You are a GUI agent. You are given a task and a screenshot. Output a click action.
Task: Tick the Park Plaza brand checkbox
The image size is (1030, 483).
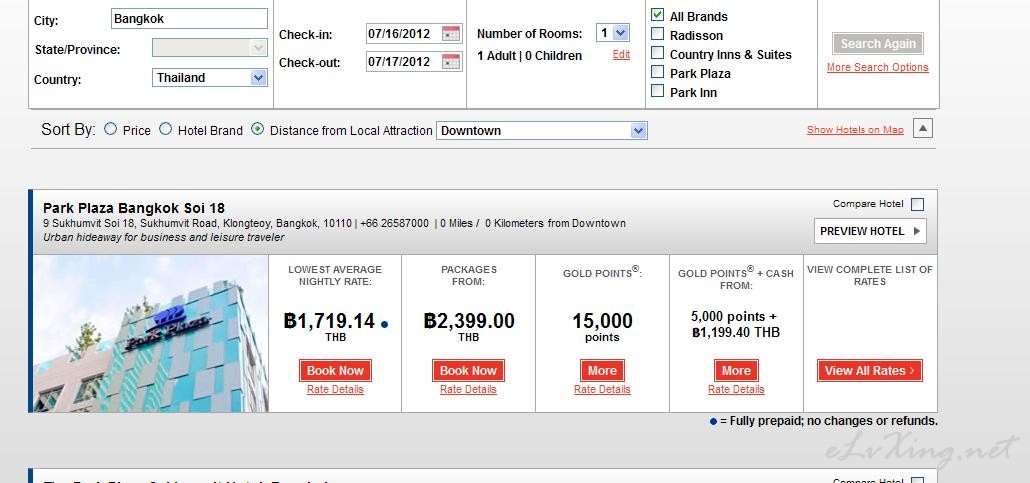[x=658, y=72]
